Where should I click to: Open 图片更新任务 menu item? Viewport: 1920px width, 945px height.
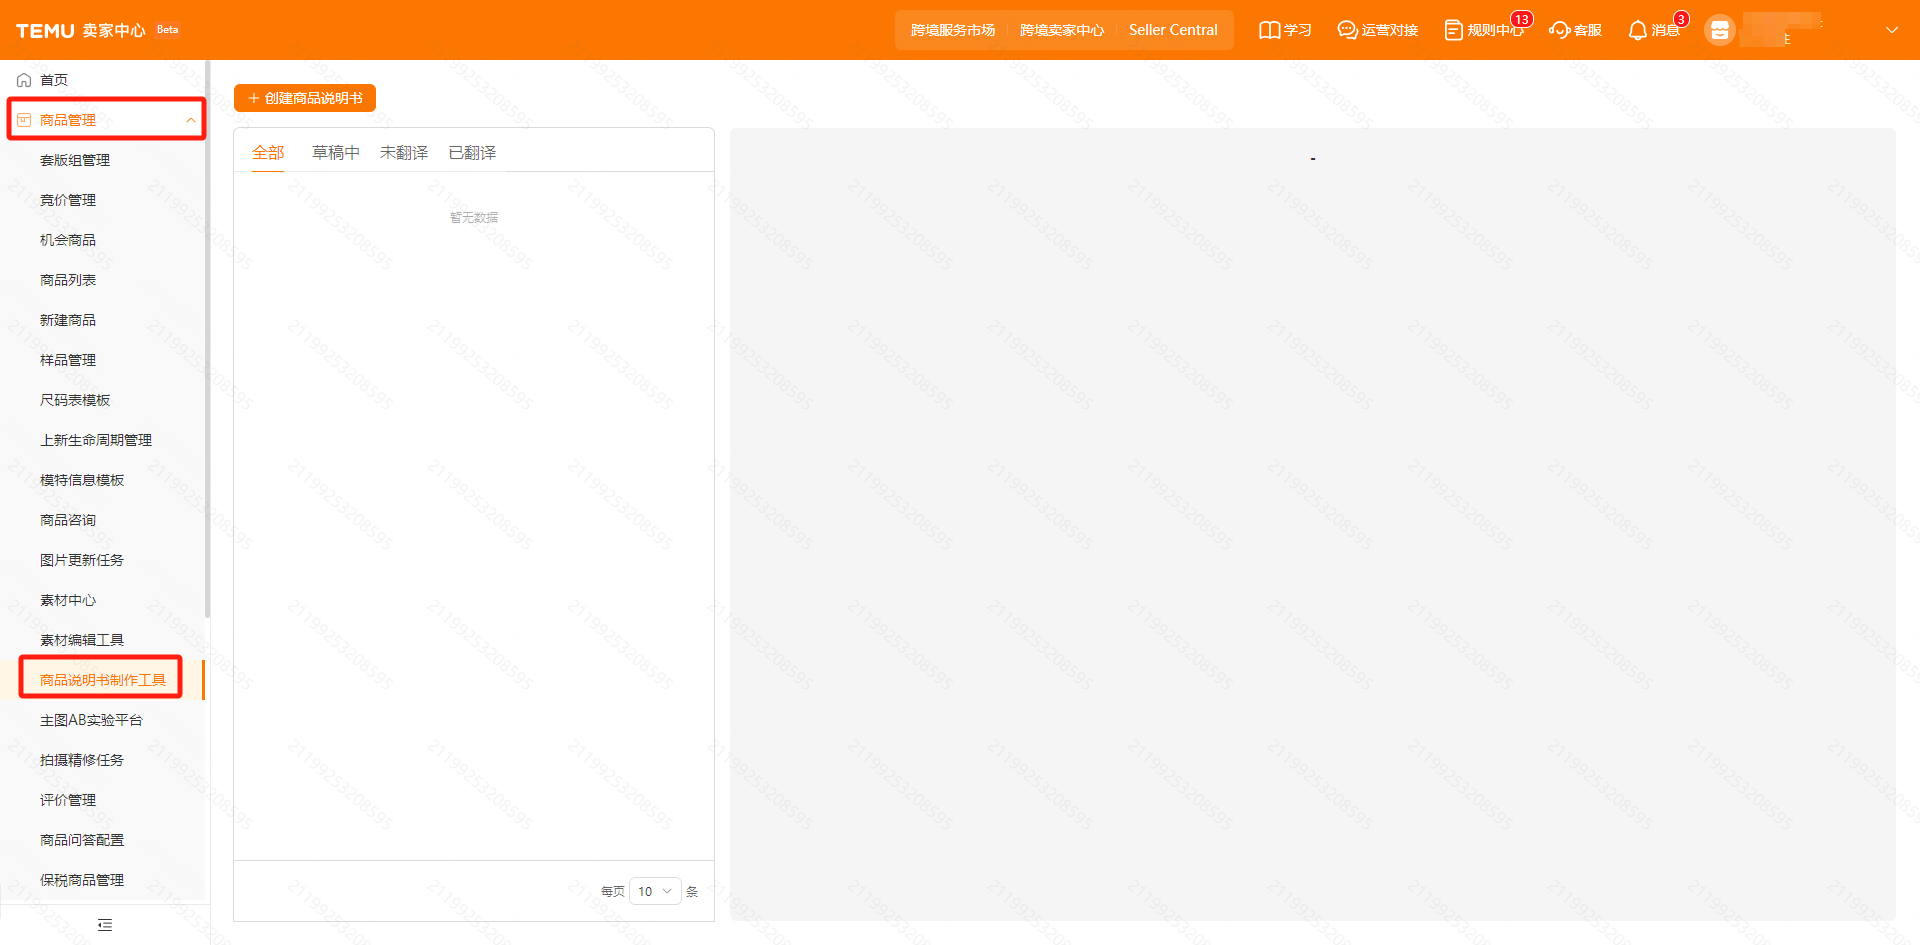82,560
